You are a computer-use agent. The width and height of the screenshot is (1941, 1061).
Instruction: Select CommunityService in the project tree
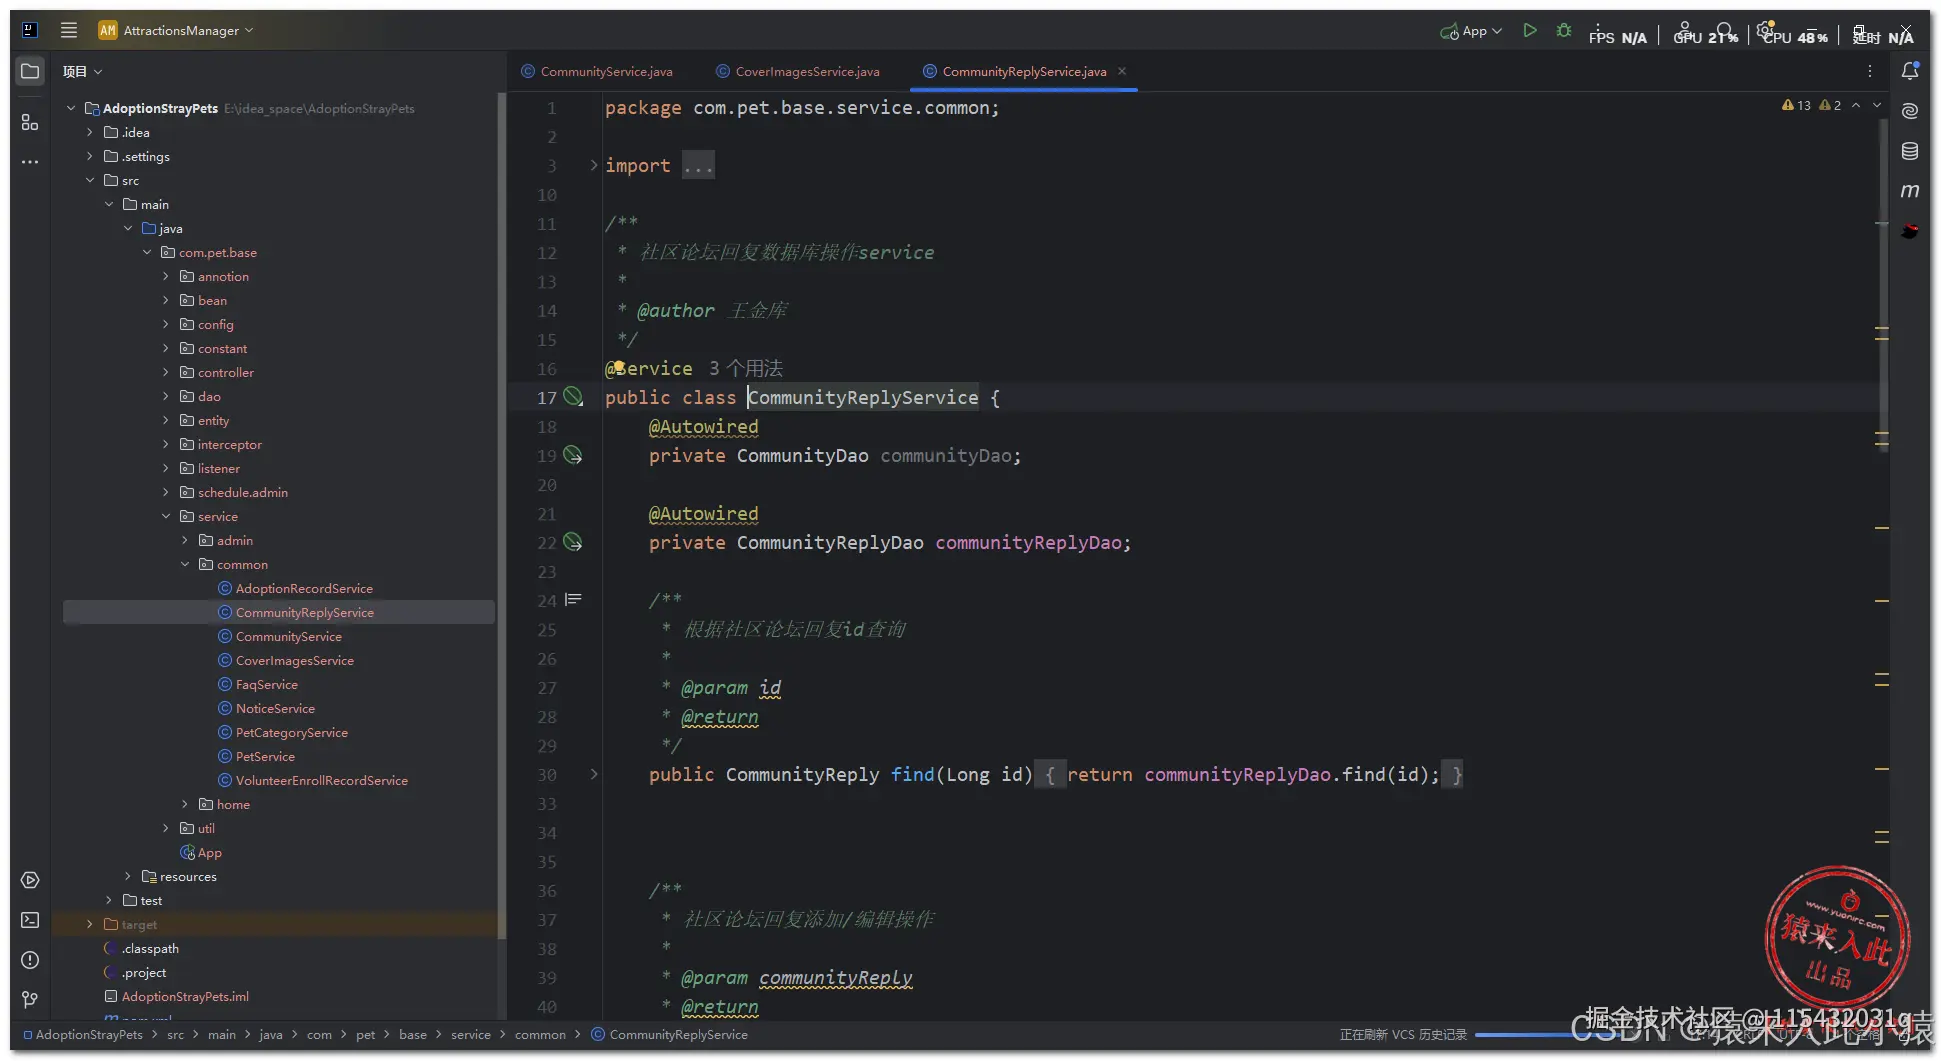pyautogui.click(x=289, y=636)
